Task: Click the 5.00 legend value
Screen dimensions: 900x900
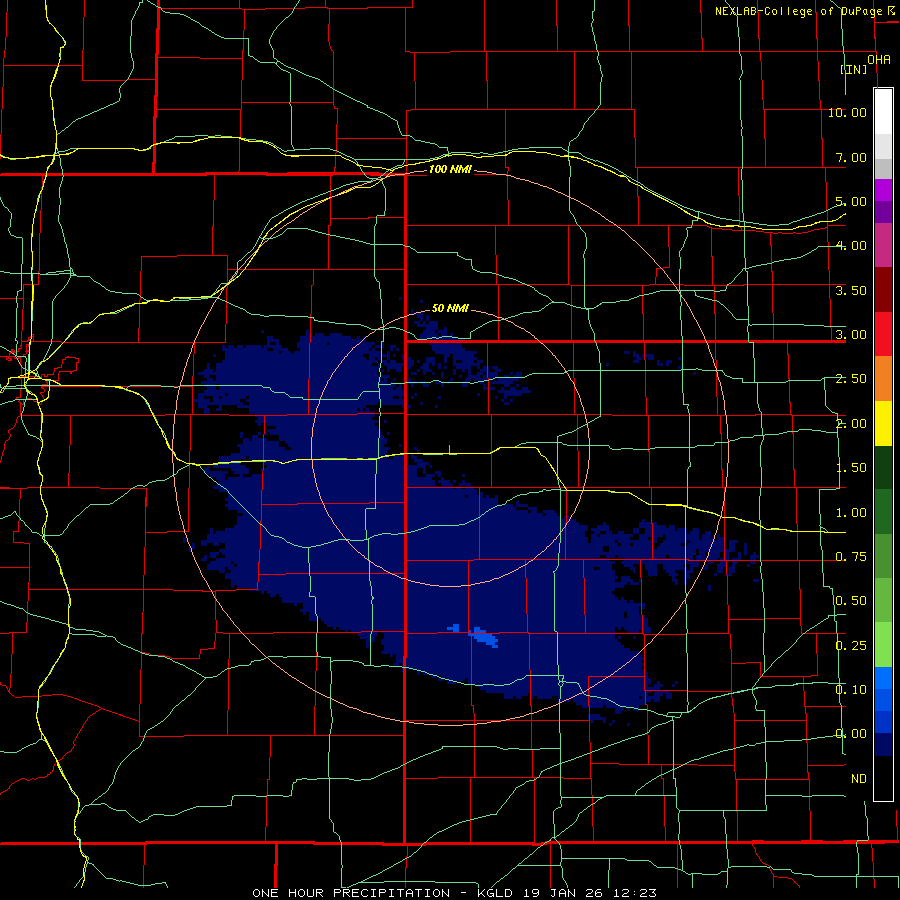Action: (x=851, y=201)
